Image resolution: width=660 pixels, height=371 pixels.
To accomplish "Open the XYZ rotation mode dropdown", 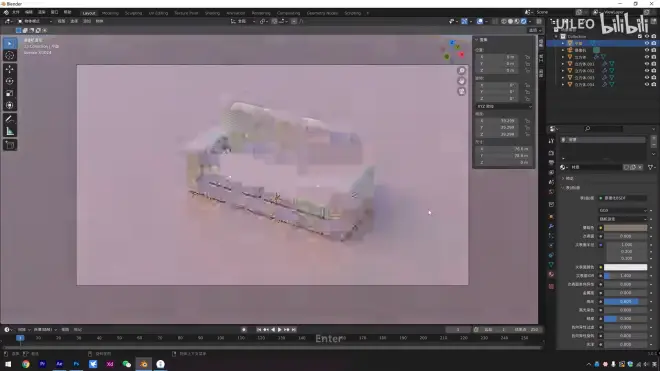I will (504, 107).
